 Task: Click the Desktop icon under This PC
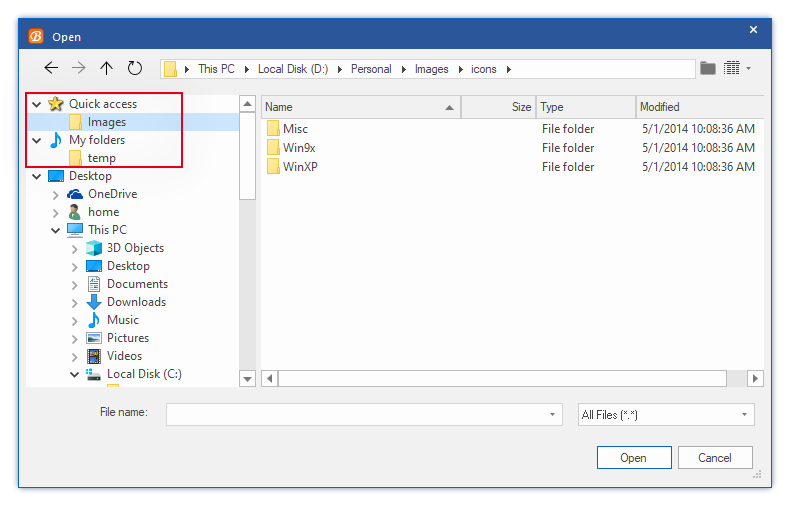94,266
